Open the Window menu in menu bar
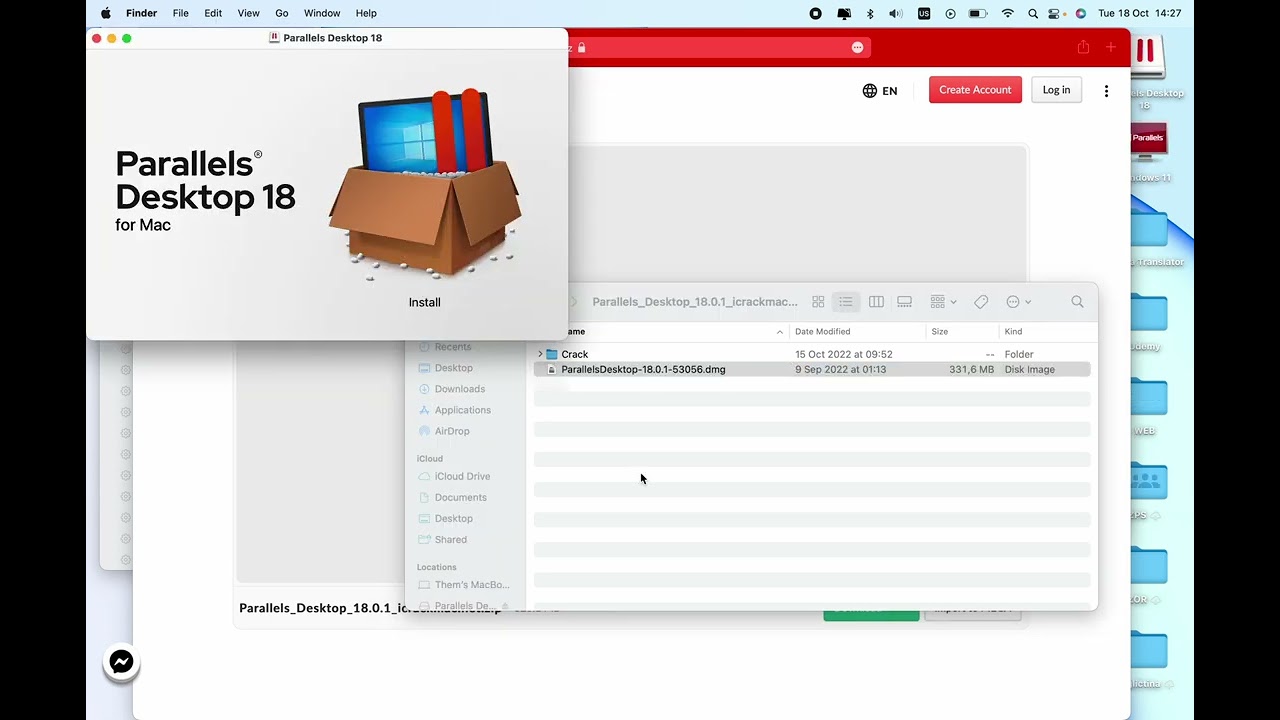Viewport: 1280px width, 720px height. pos(322,13)
